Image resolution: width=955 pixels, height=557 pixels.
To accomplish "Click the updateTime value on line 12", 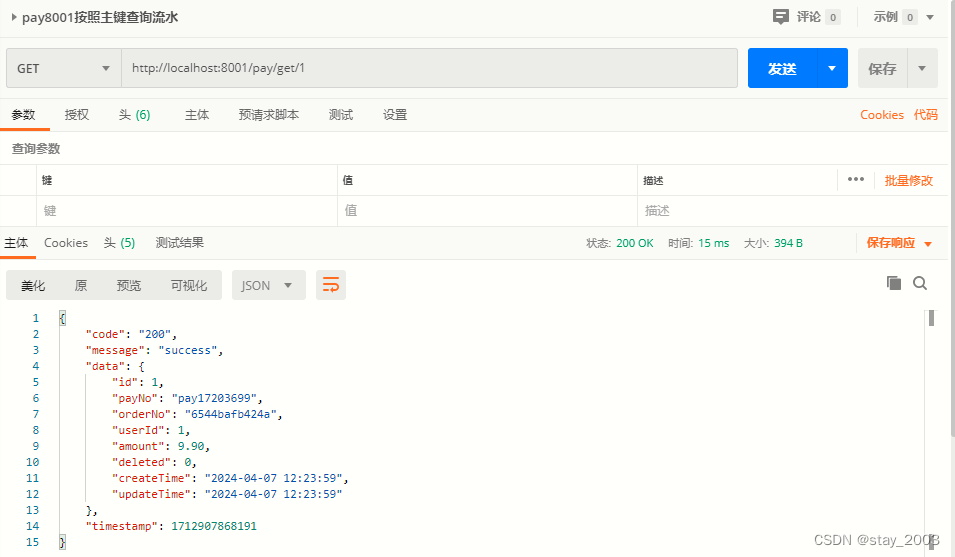I will [x=273, y=494].
